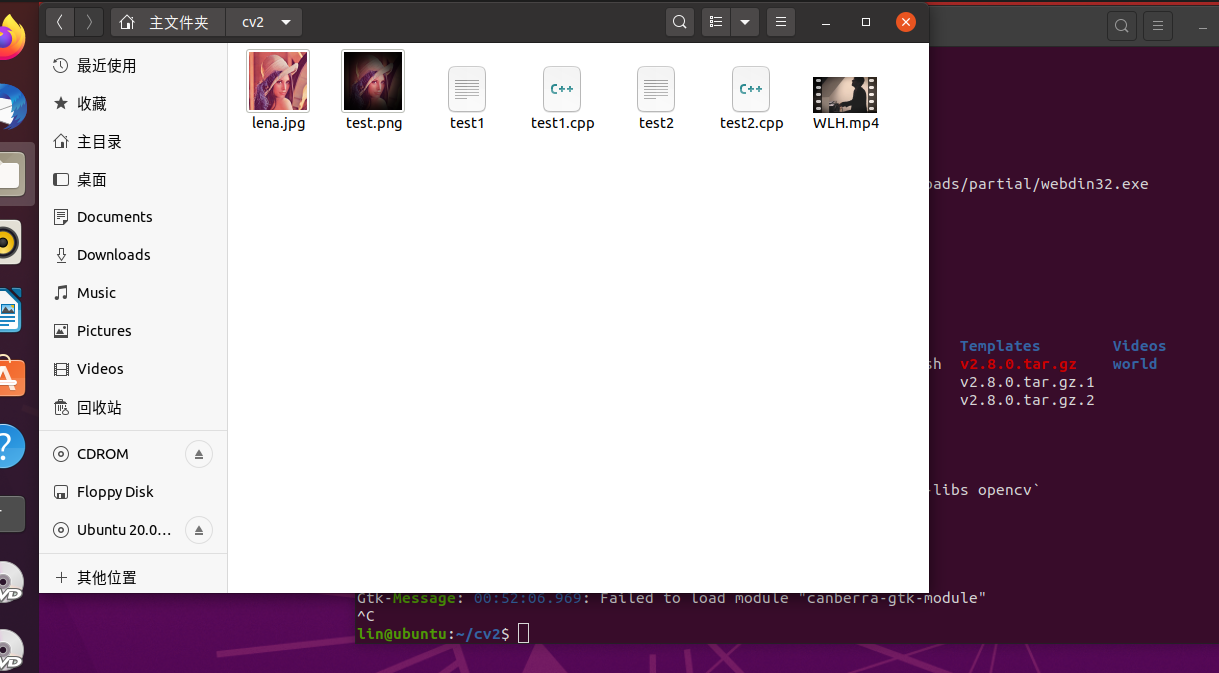Open search in the file manager toolbar
1219x673 pixels.
[679, 21]
